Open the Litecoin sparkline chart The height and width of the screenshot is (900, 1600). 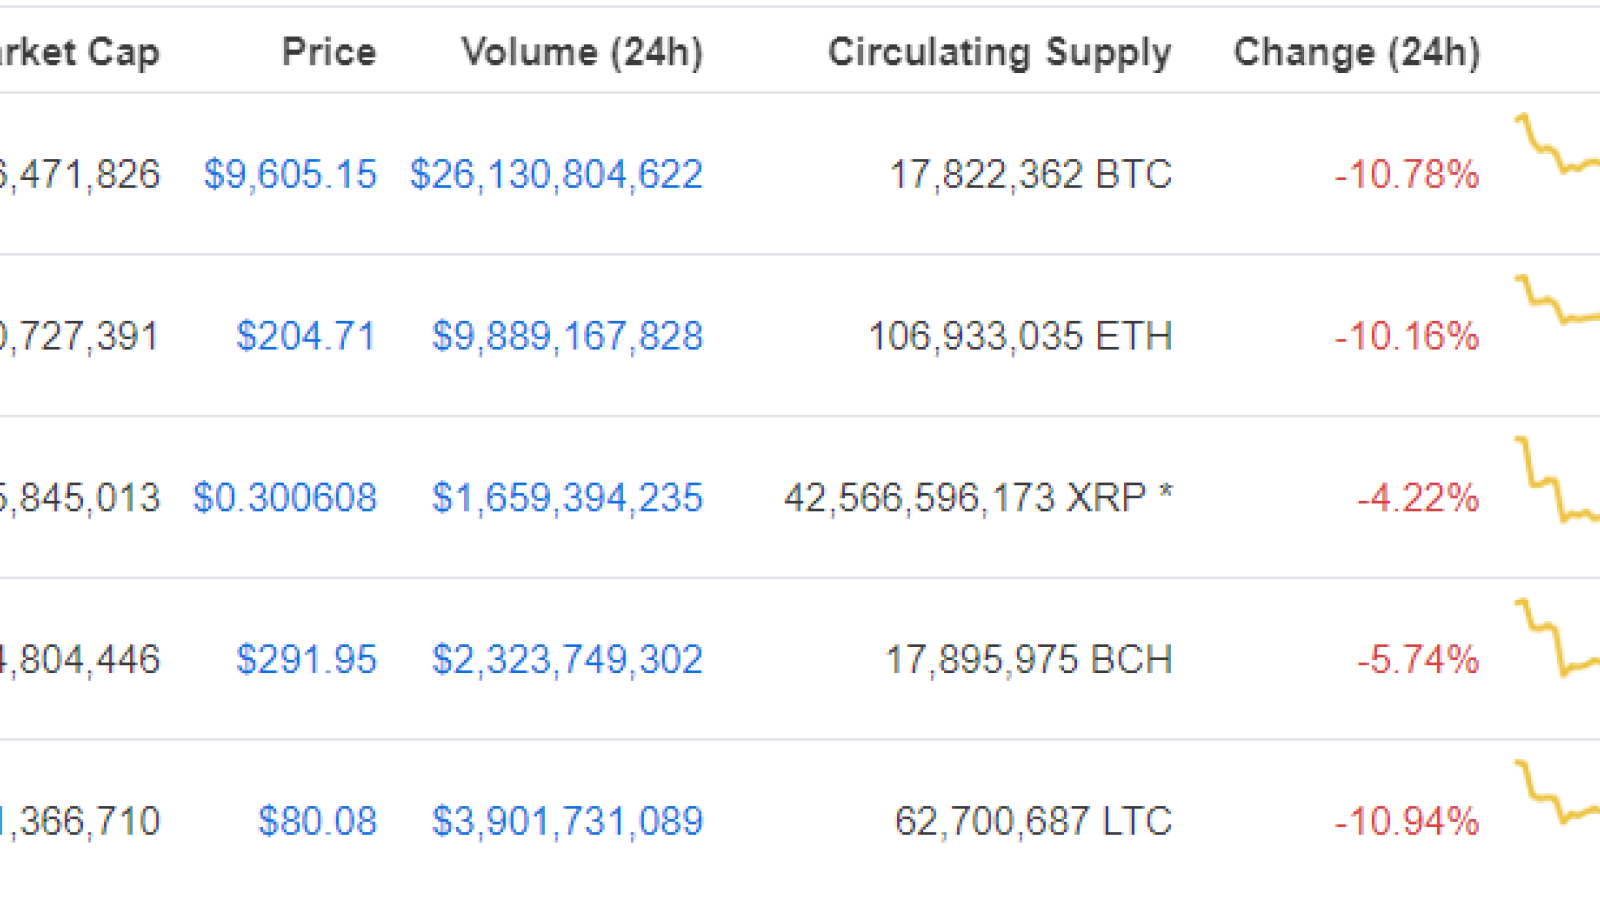pos(1558,792)
